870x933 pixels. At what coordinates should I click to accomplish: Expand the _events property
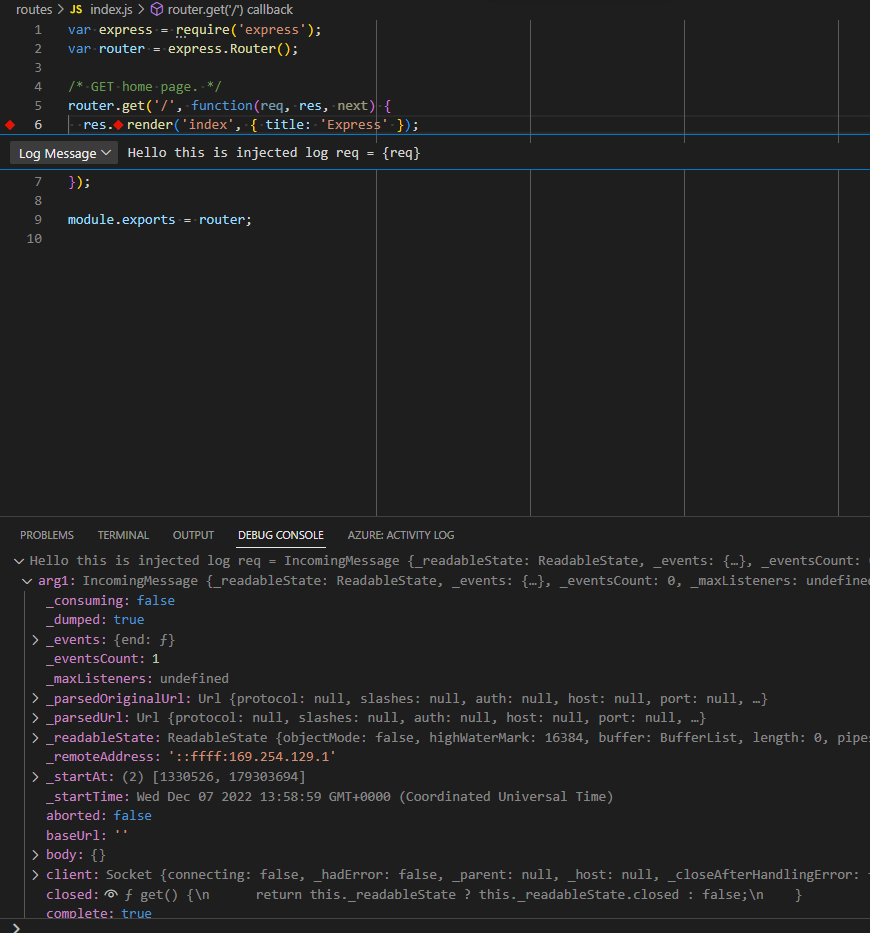tap(35, 640)
